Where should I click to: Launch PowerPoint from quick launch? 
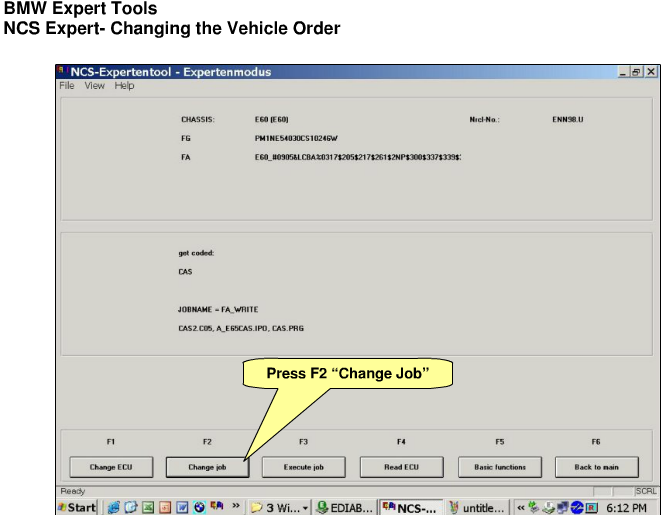pos(165,507)
